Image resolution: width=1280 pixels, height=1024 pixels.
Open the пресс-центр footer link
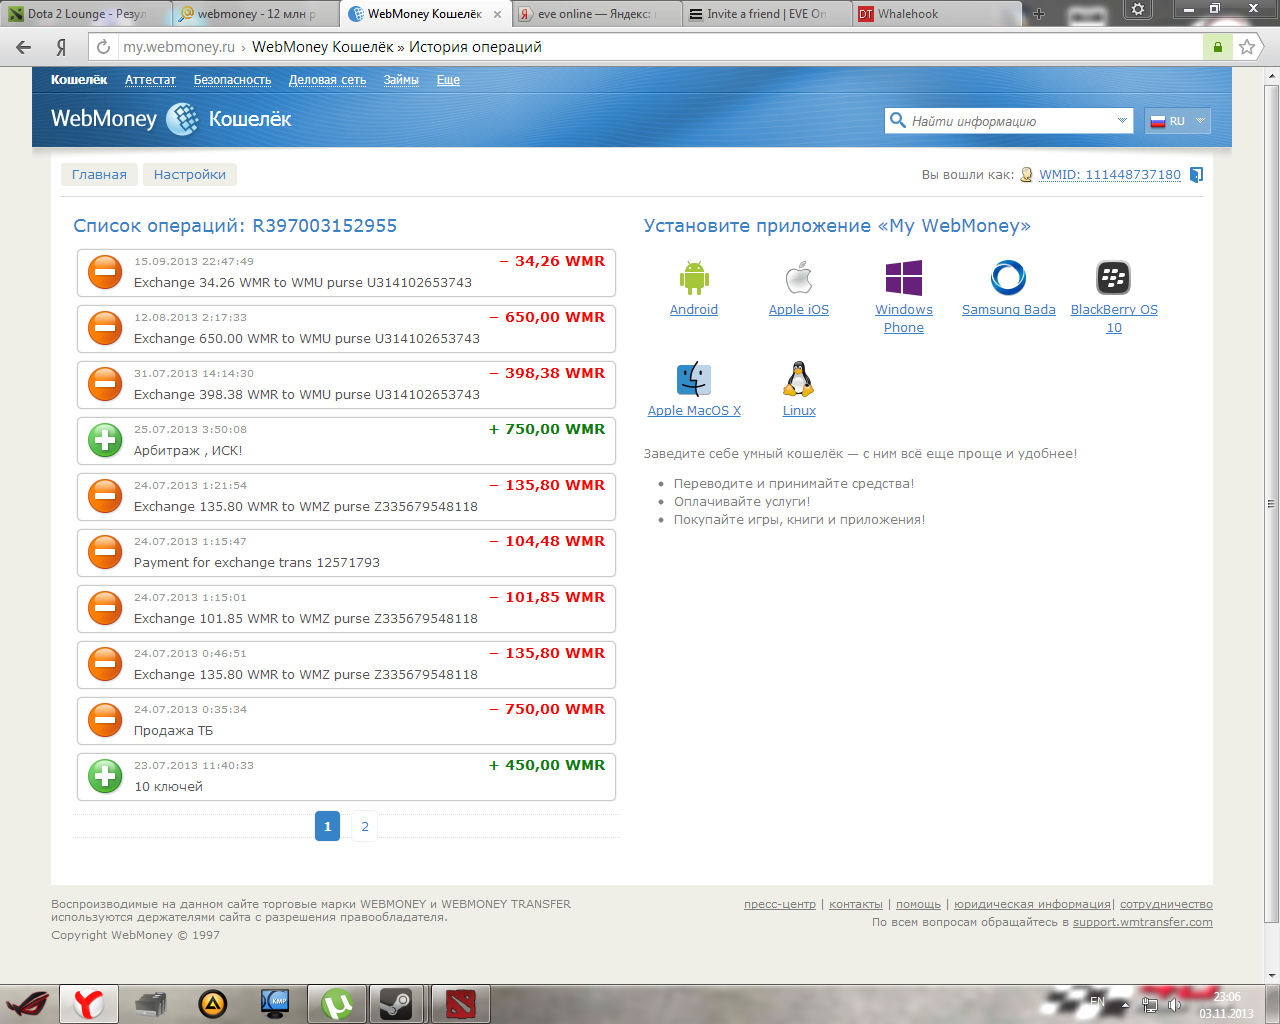click(780, 904)
